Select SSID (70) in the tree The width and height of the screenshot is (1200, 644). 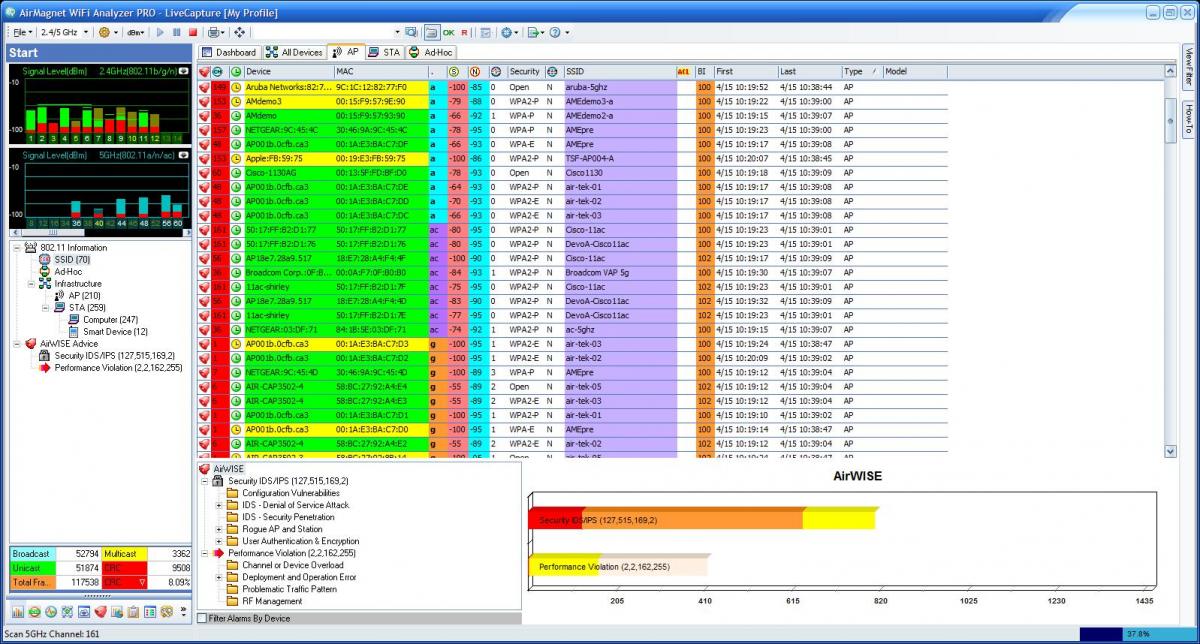click(x=70, y=260)
